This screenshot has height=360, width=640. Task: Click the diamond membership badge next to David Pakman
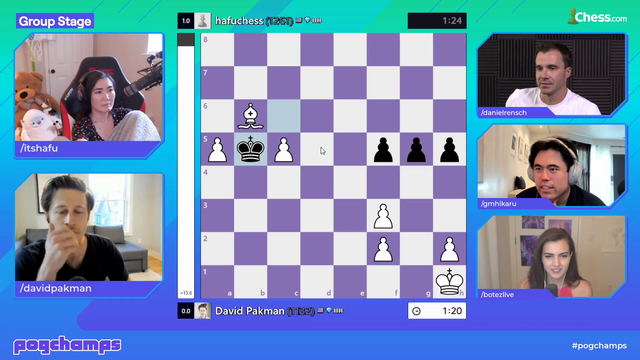(x=329, y=310)
